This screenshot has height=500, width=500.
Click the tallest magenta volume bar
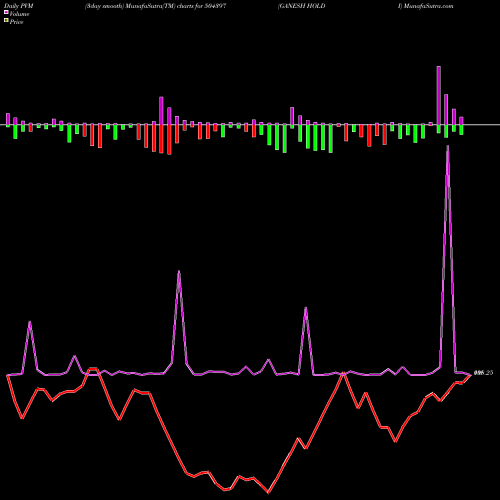pyautogui.click(x=439, y=95)
